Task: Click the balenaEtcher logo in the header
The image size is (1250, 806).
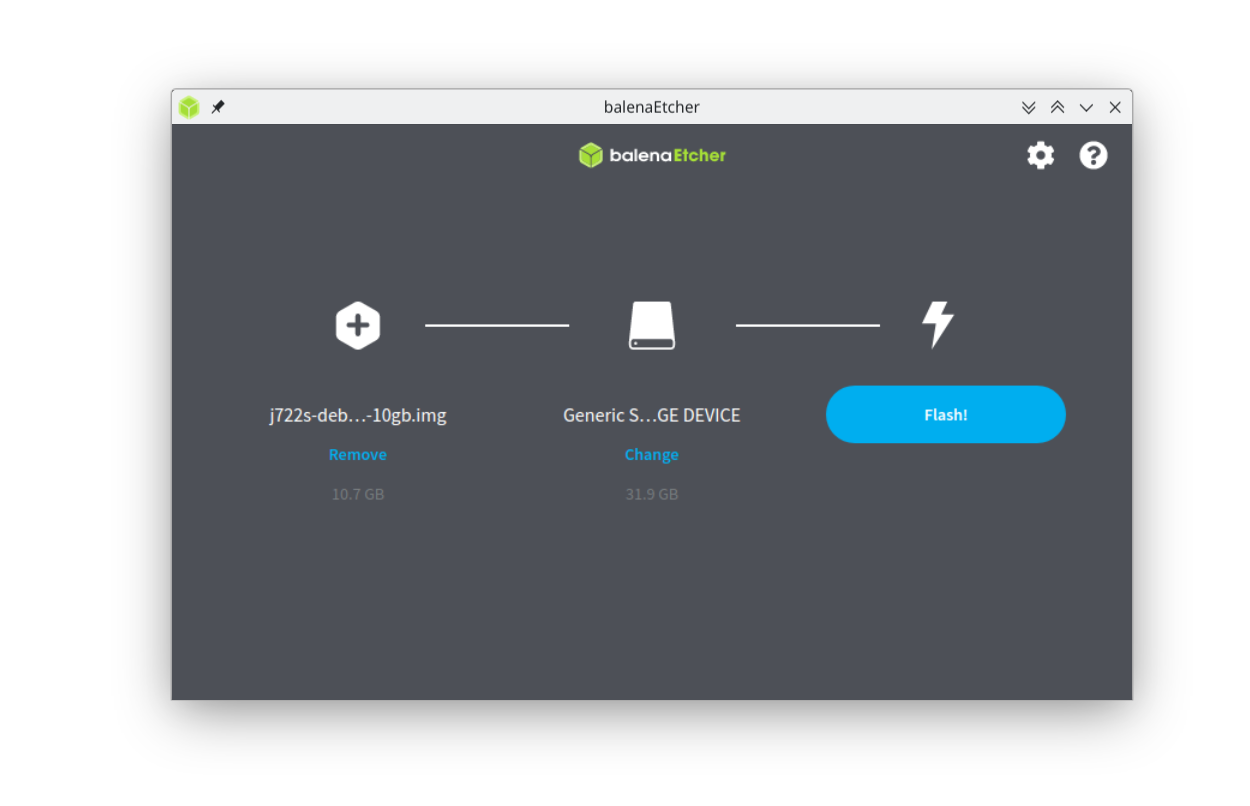Action: click(x=651, y=155)
